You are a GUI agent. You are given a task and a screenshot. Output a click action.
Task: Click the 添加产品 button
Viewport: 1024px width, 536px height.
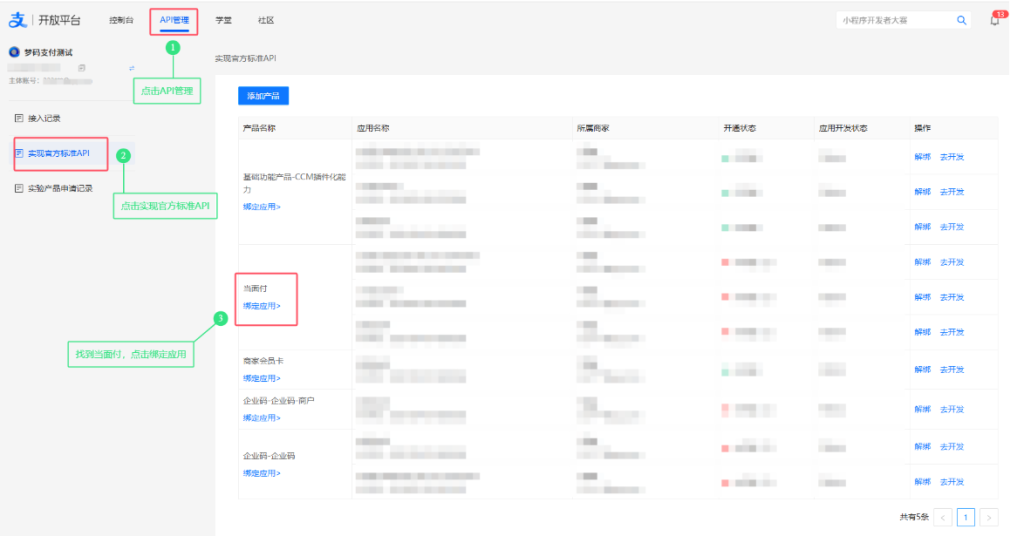(263, 95)
